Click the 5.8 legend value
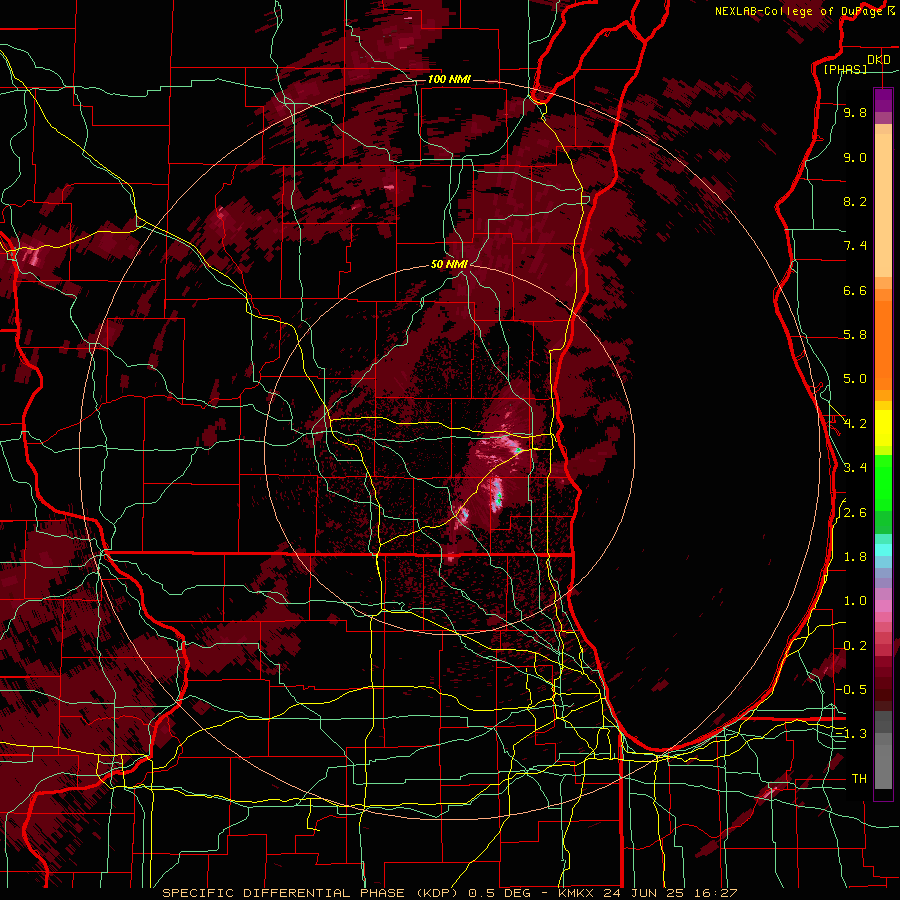Viewport: 900px width, 900px height. (x=855, y=335)
